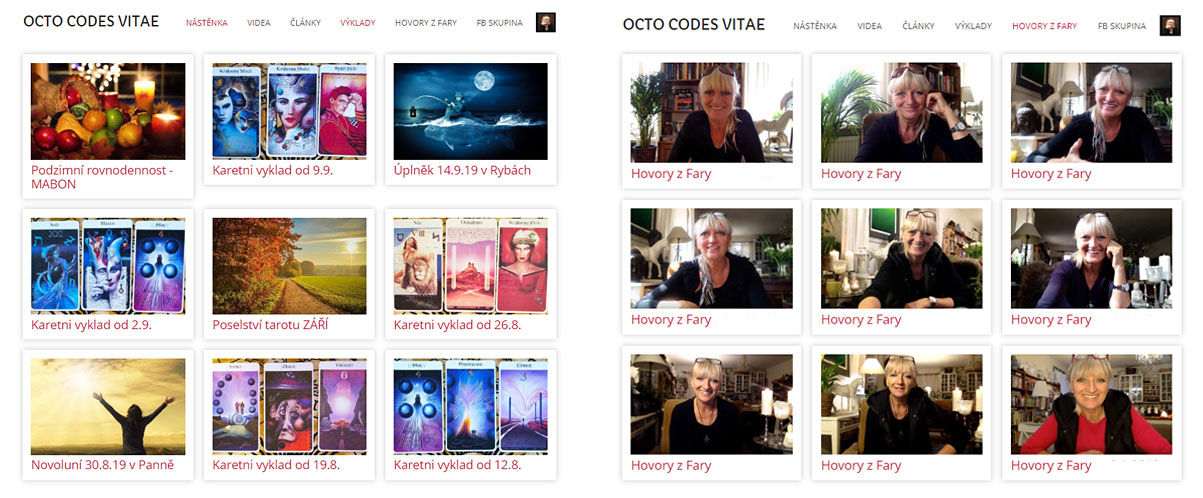Open the OCTO CODES VITAE logo on the left page
This screenshot has height=498, width=1203.
pos(91,22)
